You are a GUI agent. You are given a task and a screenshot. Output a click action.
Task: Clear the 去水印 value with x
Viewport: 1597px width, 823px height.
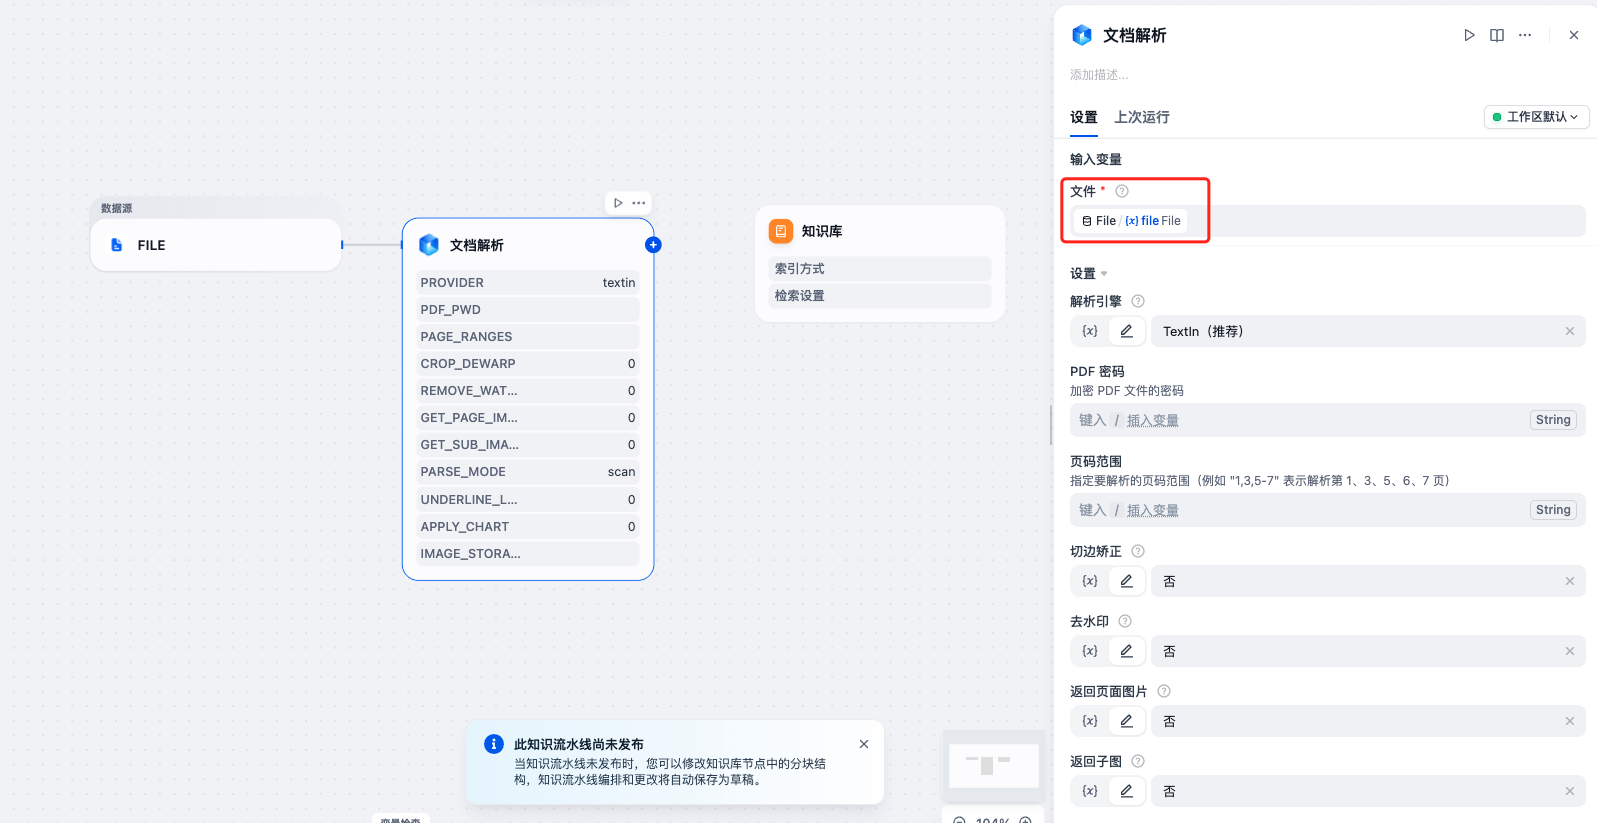coord(1570,651)
